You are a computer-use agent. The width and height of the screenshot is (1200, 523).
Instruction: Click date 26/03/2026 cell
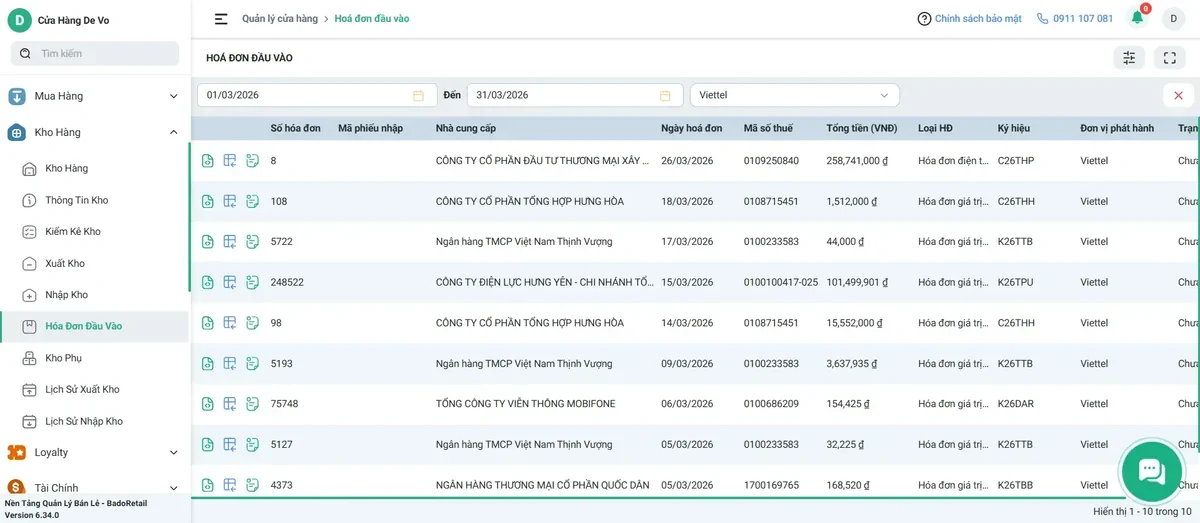point(687,161)
